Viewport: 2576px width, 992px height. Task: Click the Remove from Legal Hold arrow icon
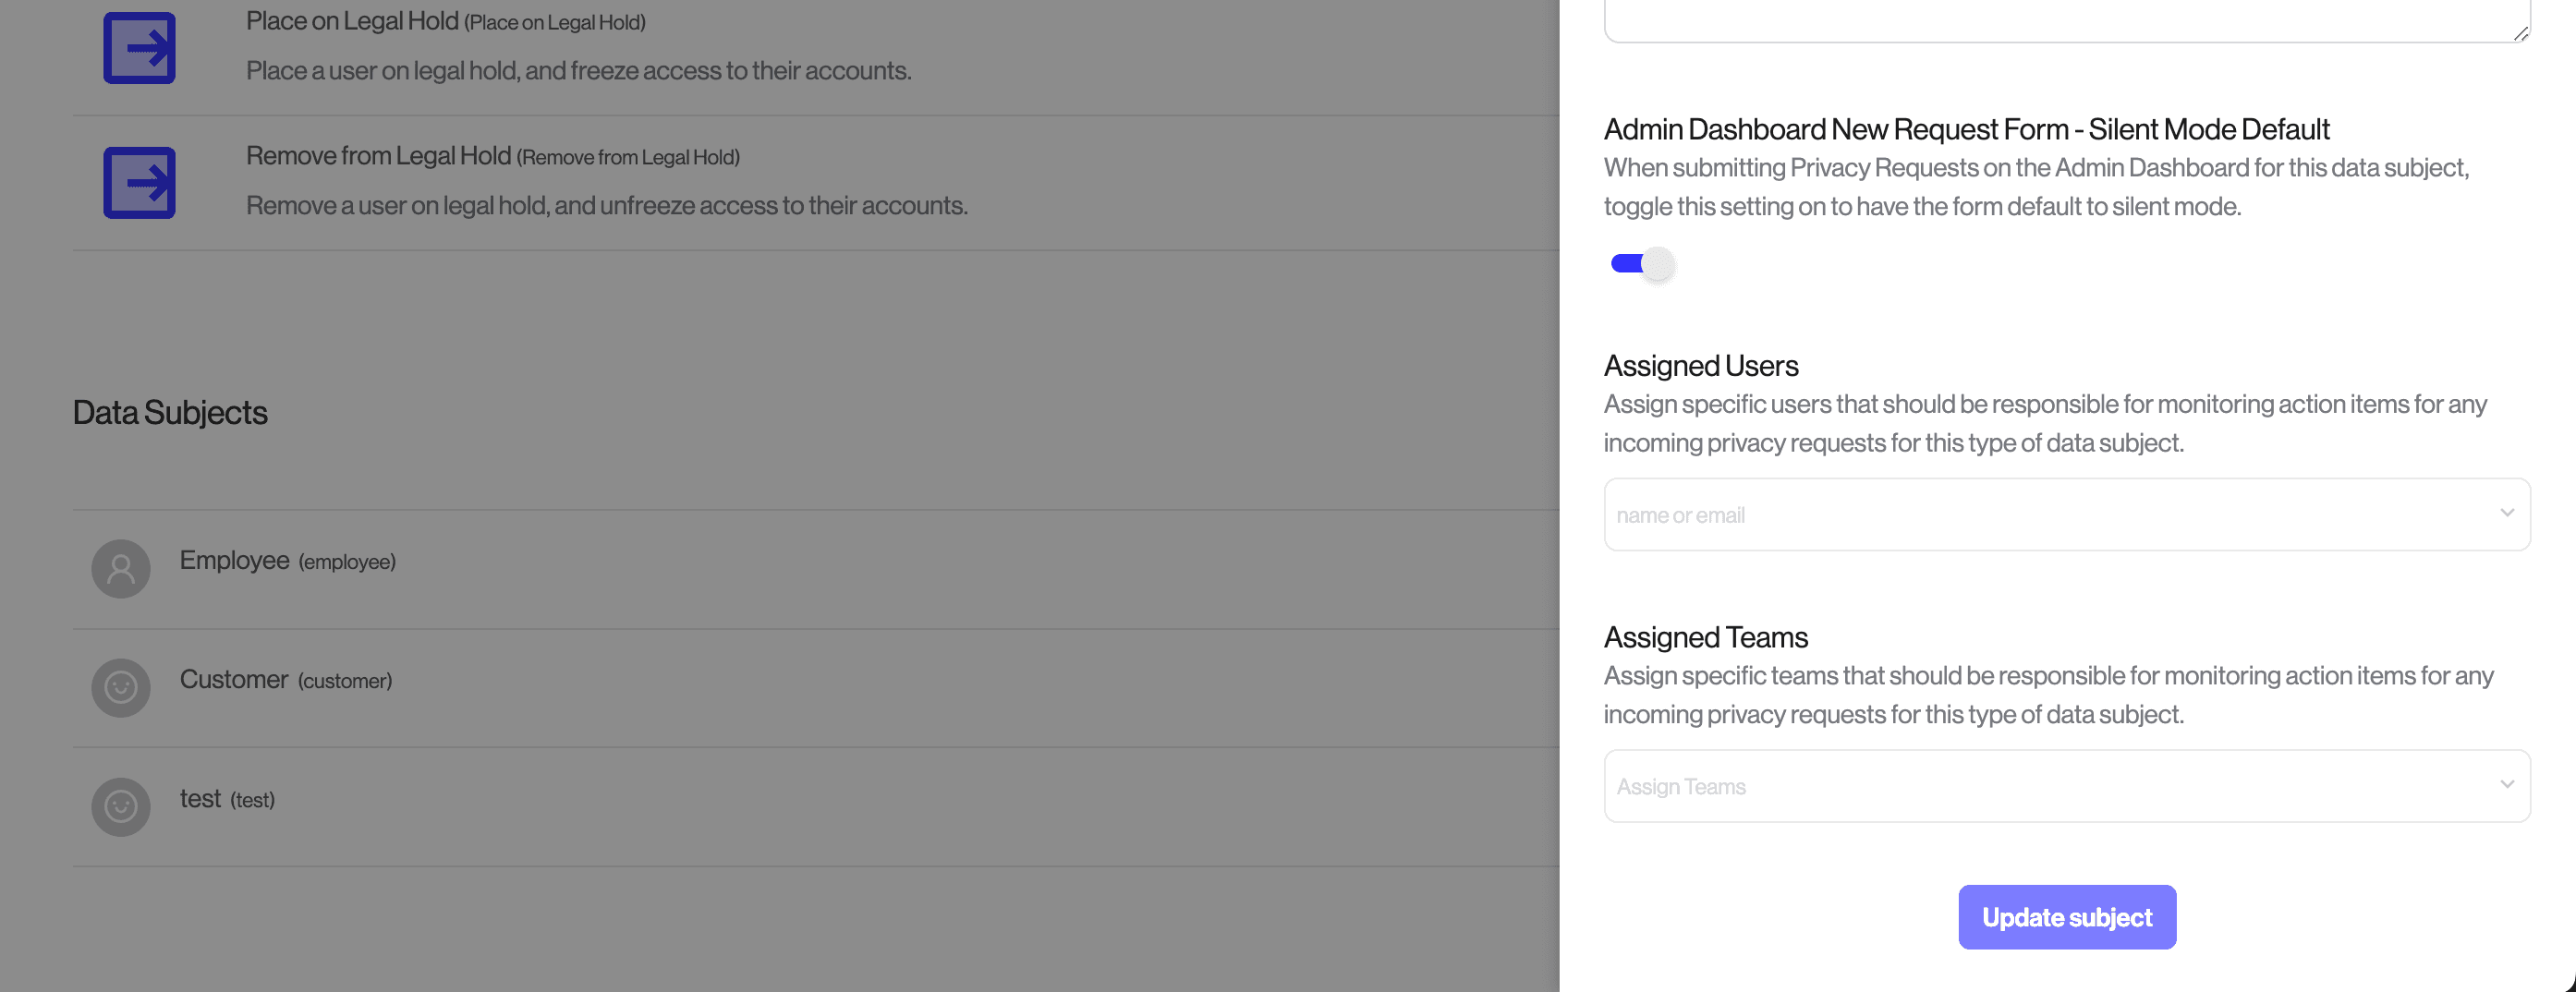[x=139, y=183]
